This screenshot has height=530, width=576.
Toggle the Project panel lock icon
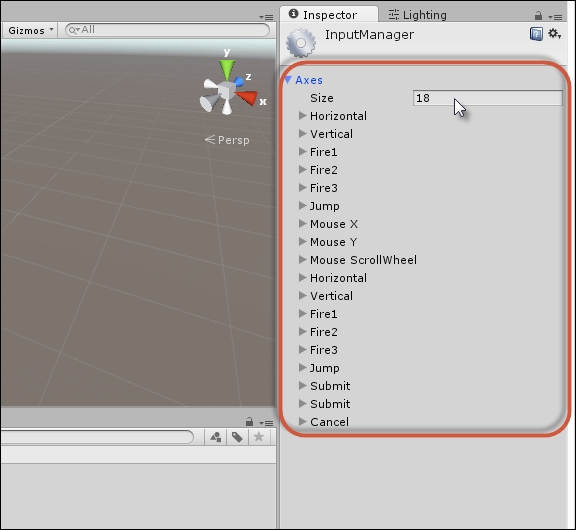pyautogui.click(x=249, y=421)
